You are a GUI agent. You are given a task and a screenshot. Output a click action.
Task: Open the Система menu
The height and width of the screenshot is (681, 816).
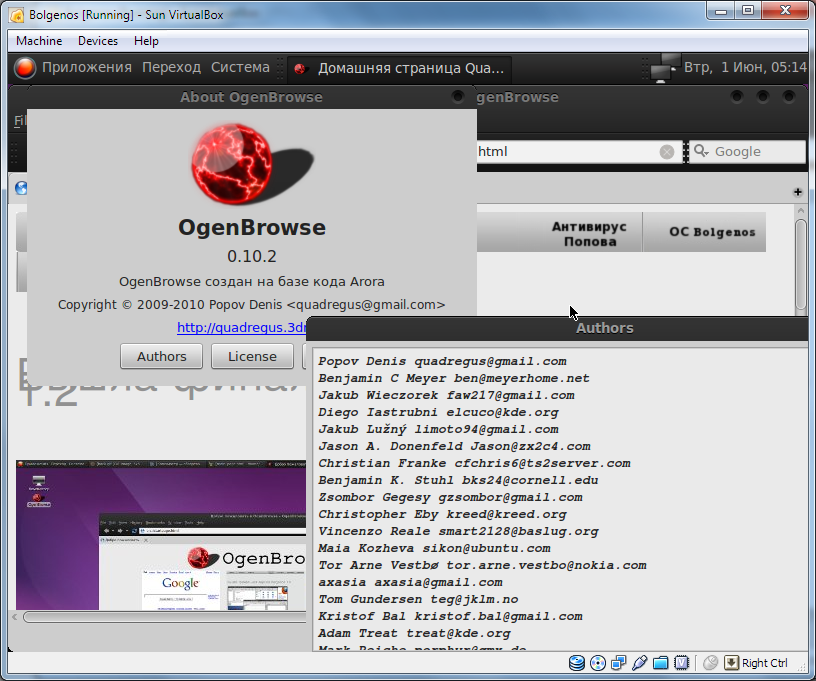tap(240, 67)
